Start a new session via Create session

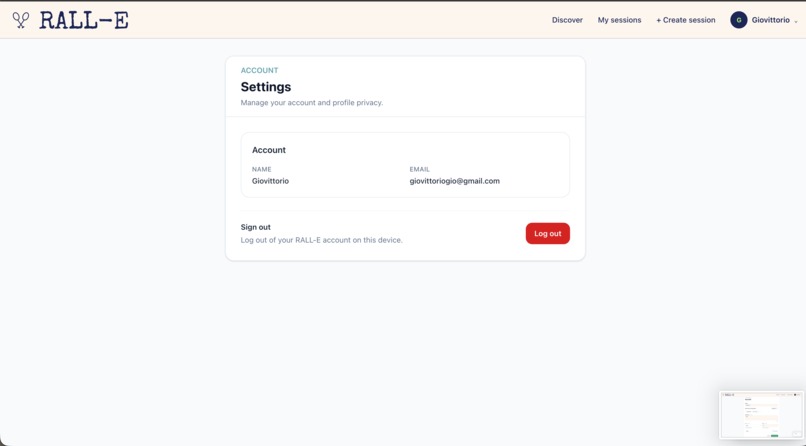tap(685, 20)
